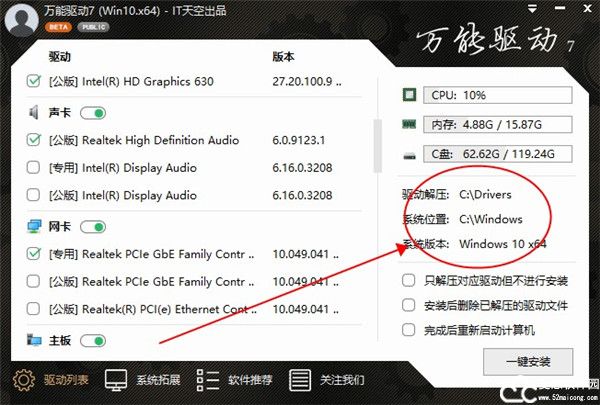
Task: Click the gear icon for driver list
Action: pos(24,380)
